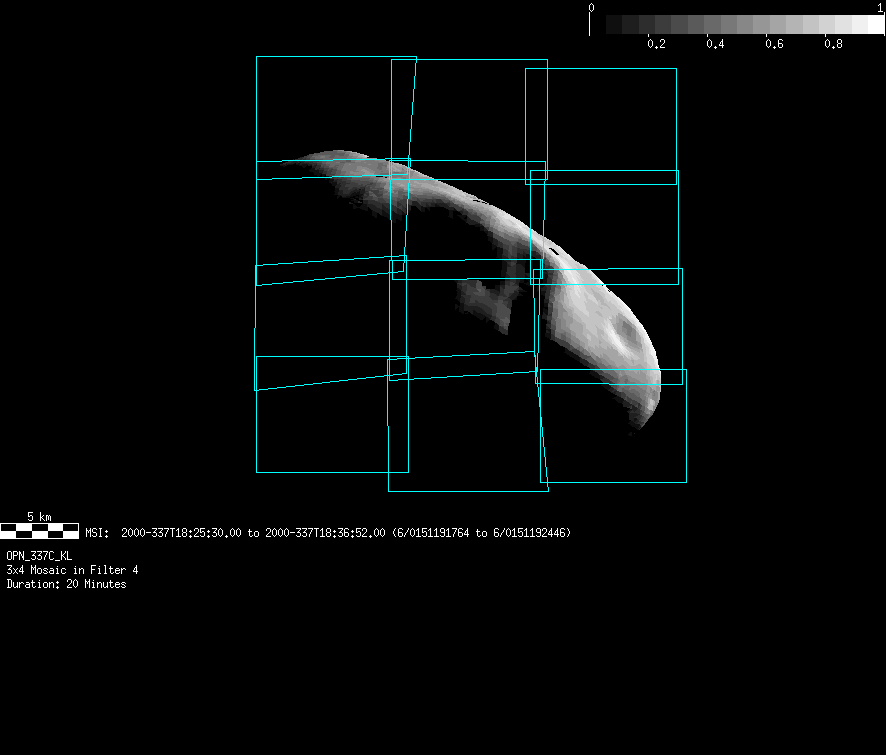Click the "5 km" scale label
886x755 pixels.
pos(39,516)
